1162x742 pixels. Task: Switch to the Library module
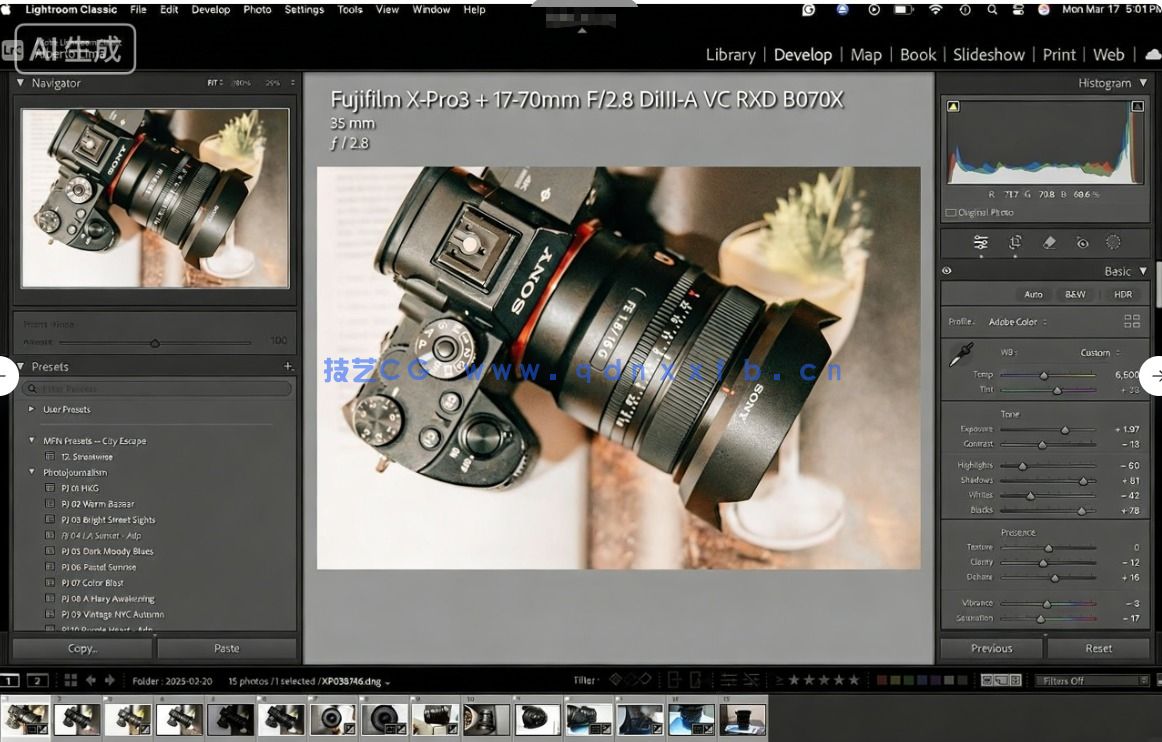[x=731, y=55]
